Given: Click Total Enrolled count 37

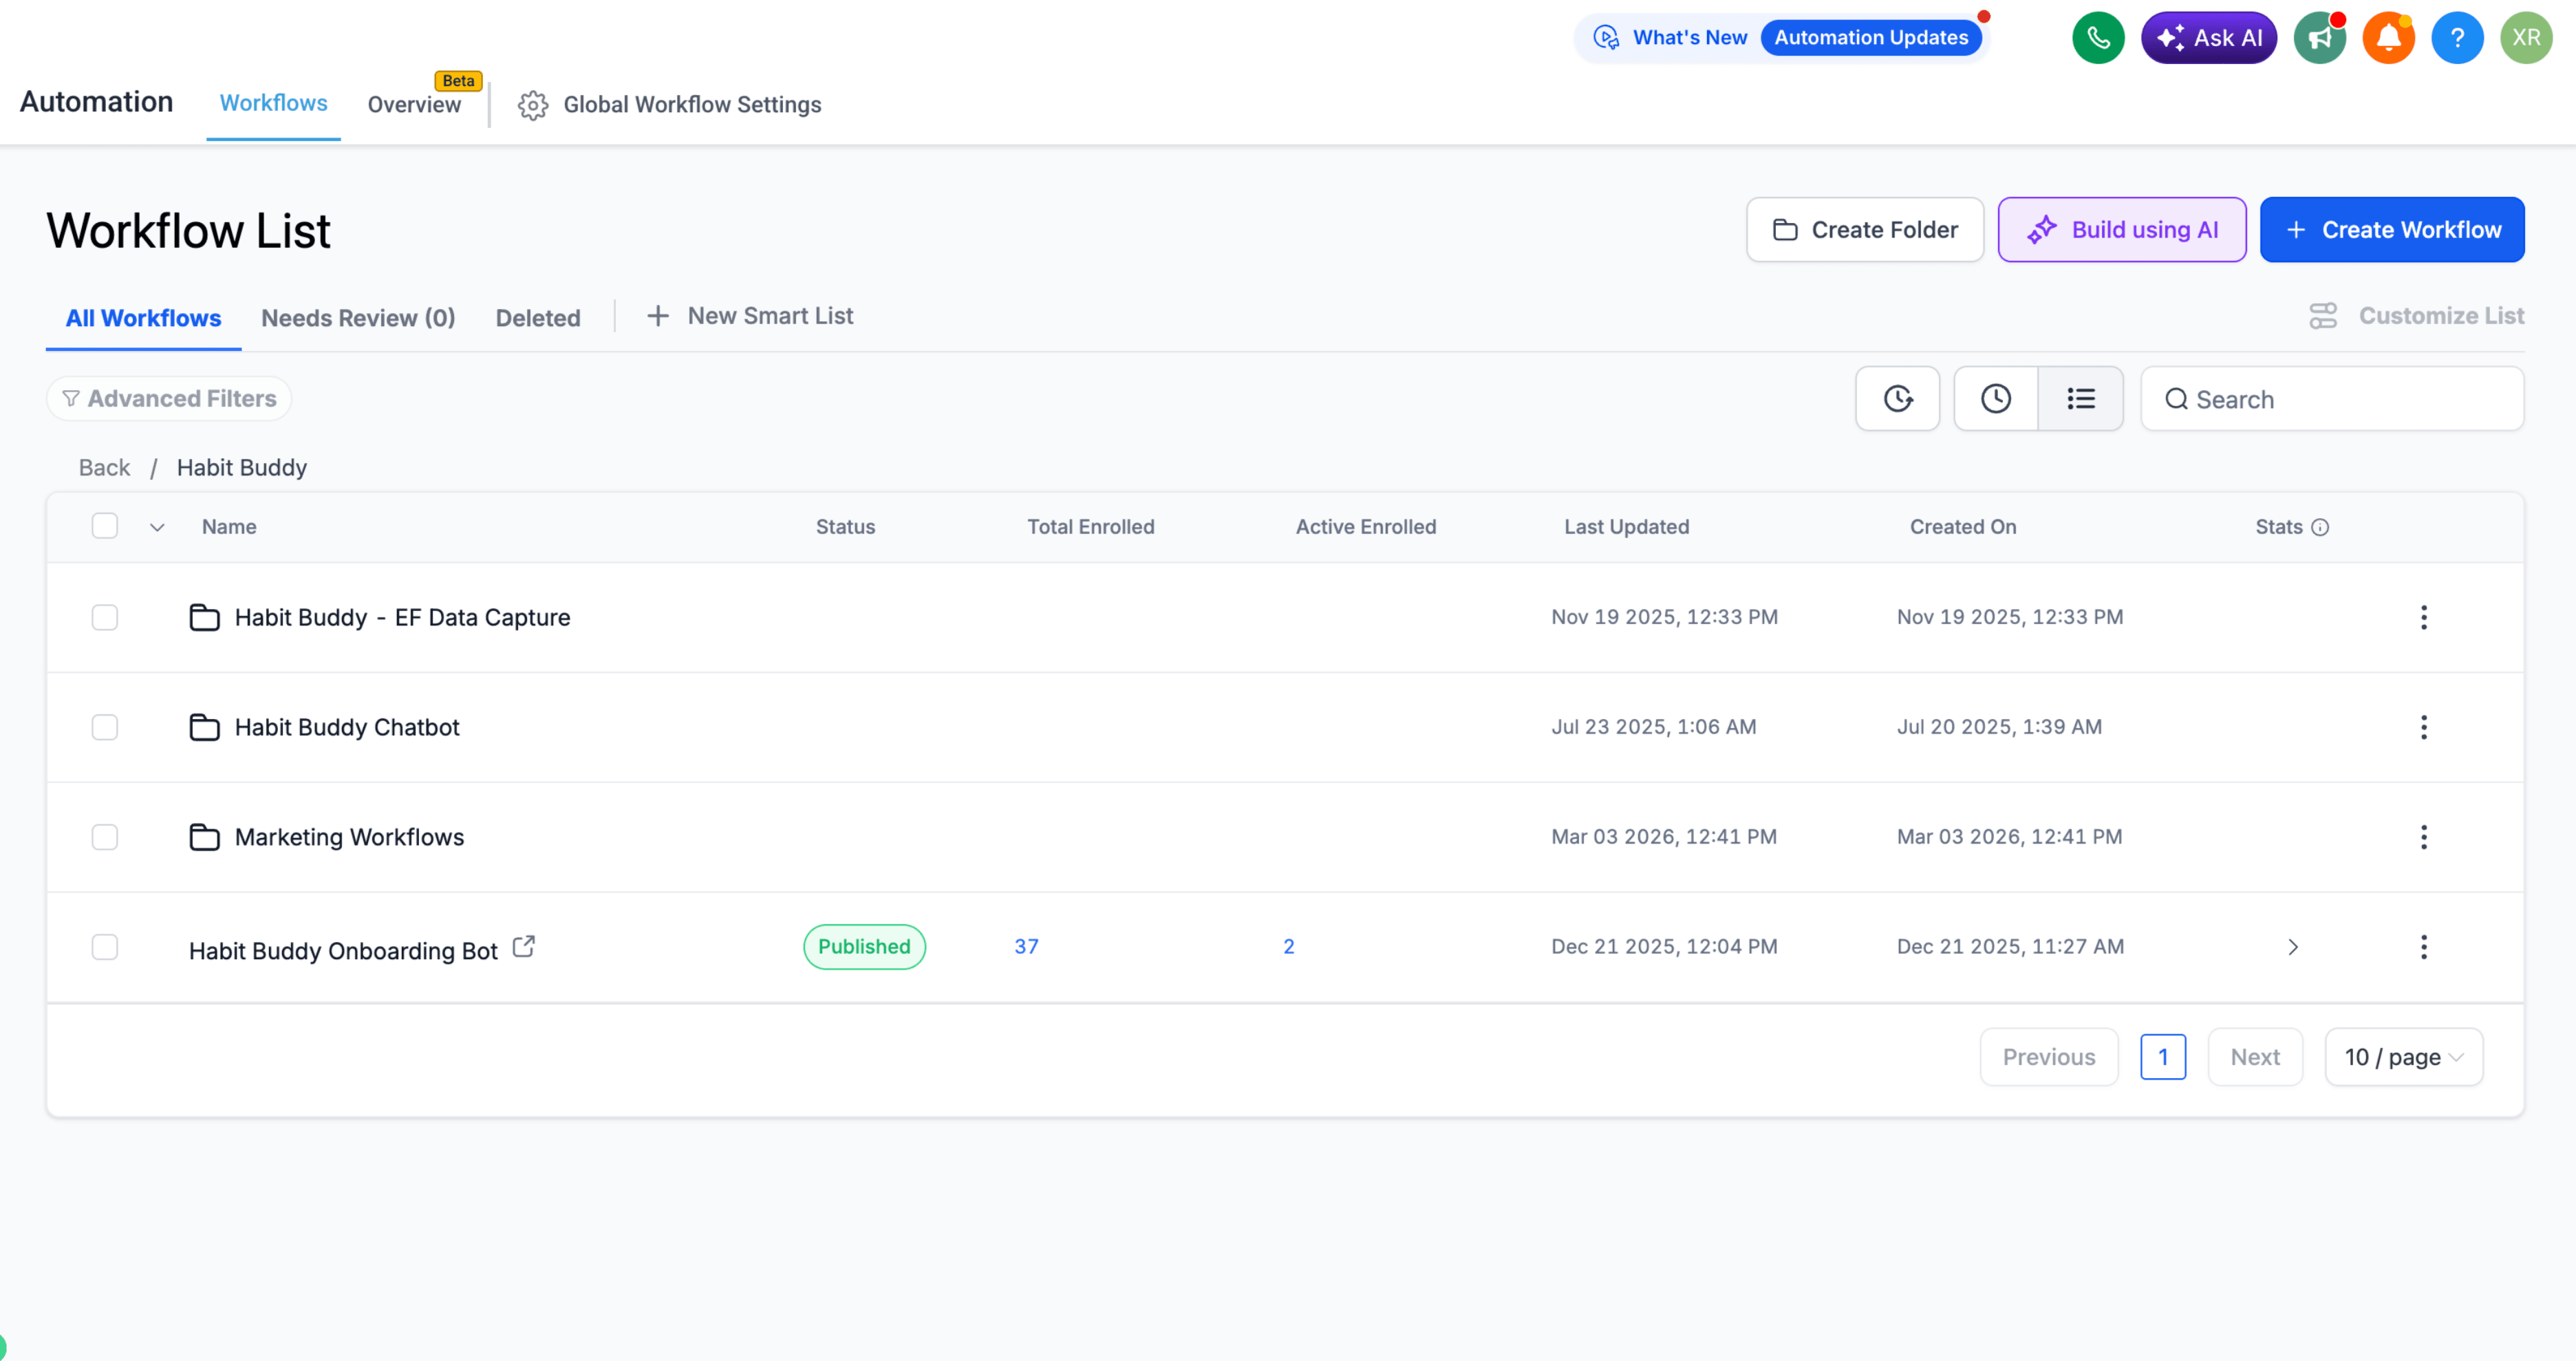Looking at the screenshot, I should coord(1026,947).
